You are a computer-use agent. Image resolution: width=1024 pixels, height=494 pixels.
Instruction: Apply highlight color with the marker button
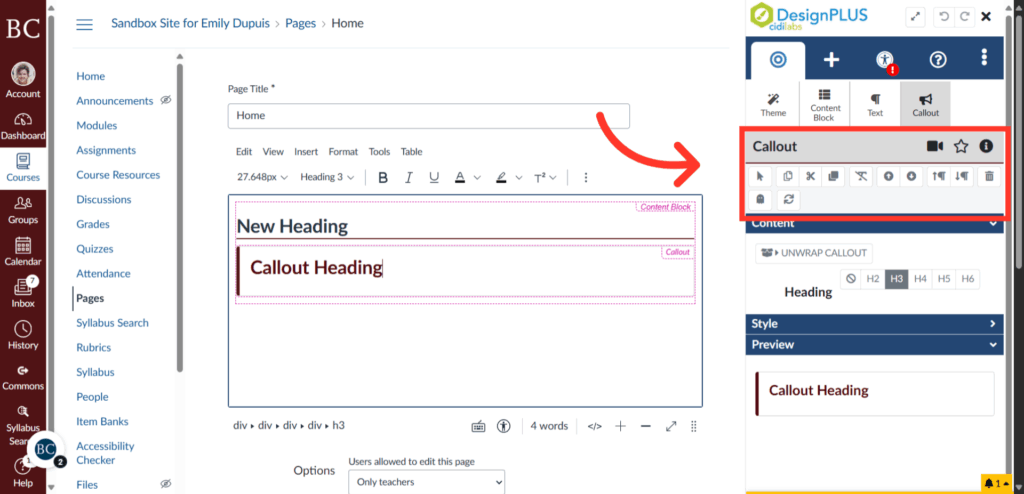pos(501,177)
